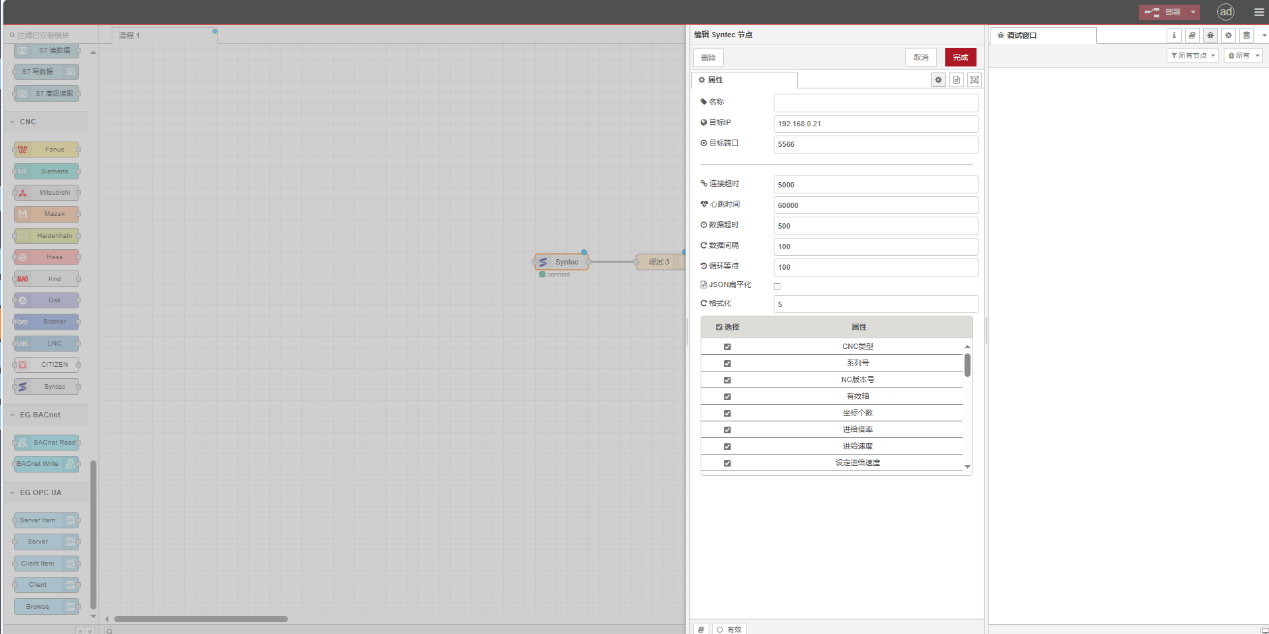This screenshot has height=634, width=1269.
Task: Click the user avatar icon in header
Action: point(1225,12)
